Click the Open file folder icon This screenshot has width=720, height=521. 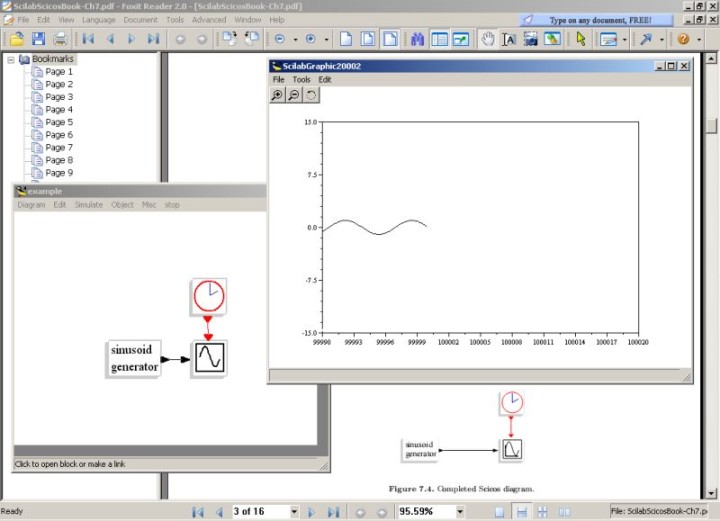point(16,39)
